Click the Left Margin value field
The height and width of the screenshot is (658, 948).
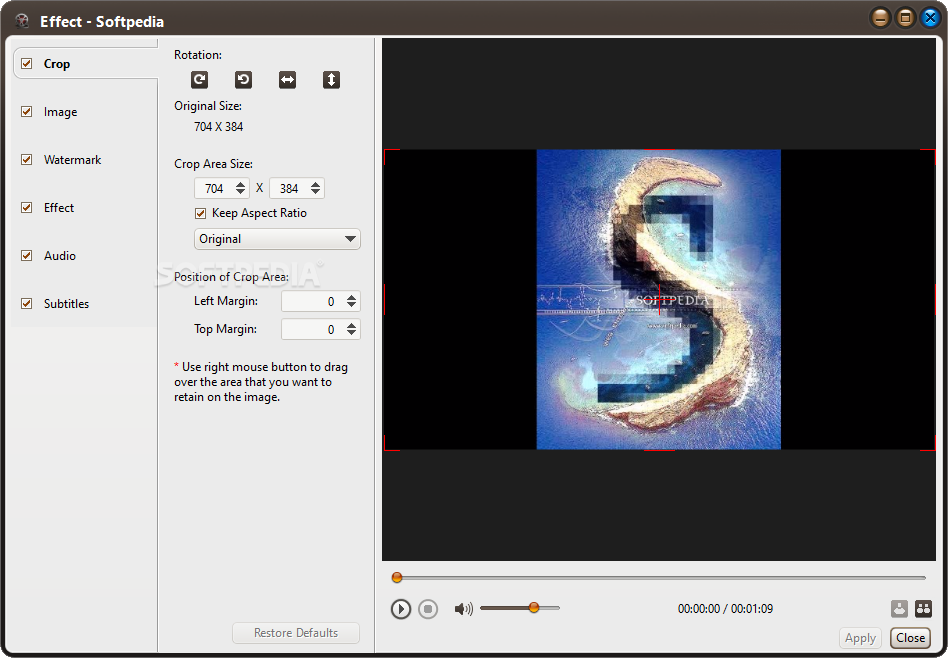[x=313, y=301]
